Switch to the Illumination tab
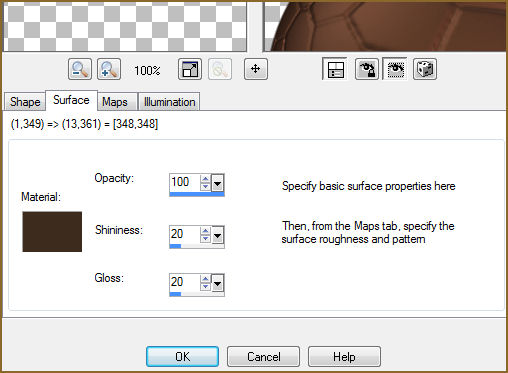The height and width of the screenshot is (373, 508). [x=169, y=102]
